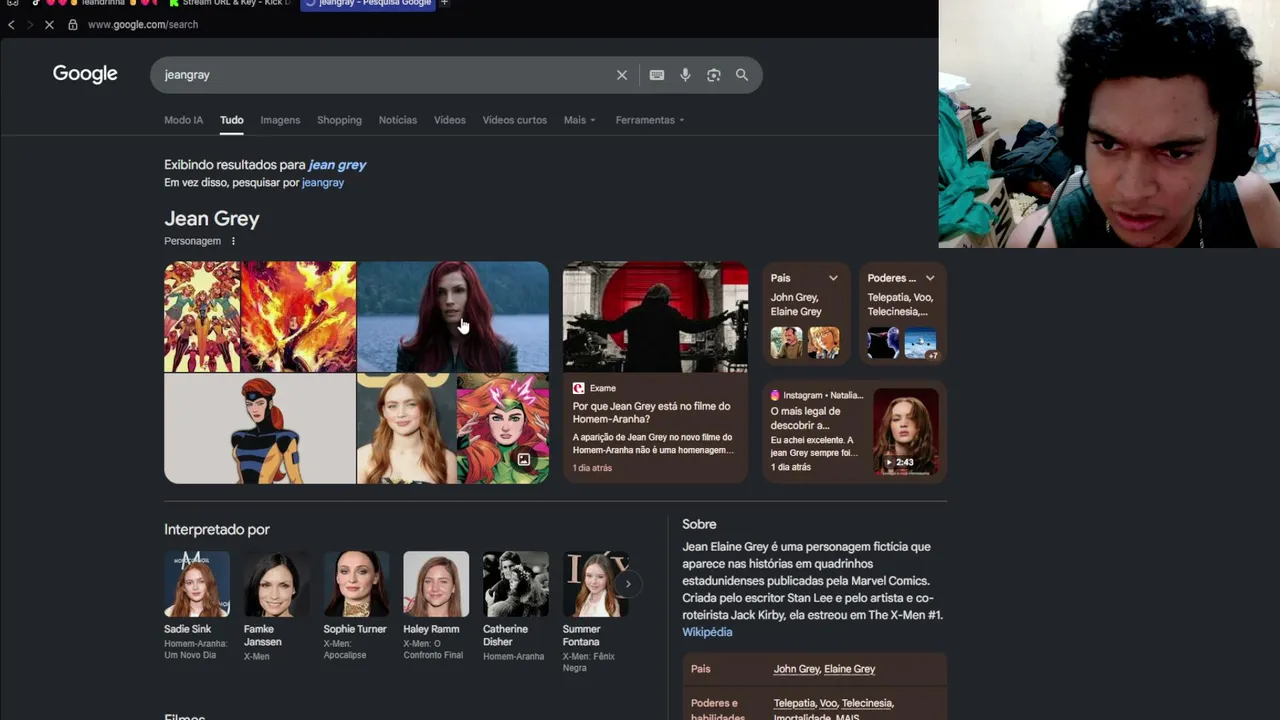Viewport: 1280px width, 720px height.
Task: Open Sadie Sink actor thumbnail
Action: pos(197,584)
